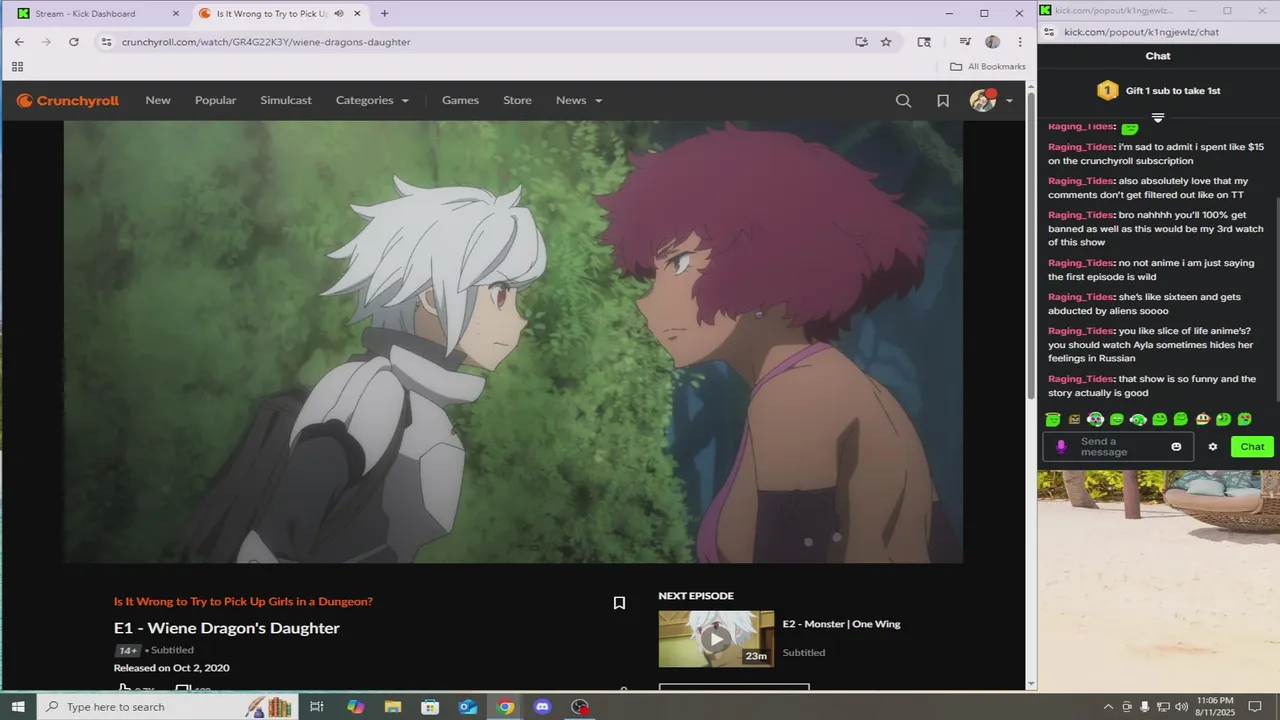Image resolution: width=1280 pixels, height=720 pixels.
Task: Play next episode thumbnail
Action: [x=716, y=639]
